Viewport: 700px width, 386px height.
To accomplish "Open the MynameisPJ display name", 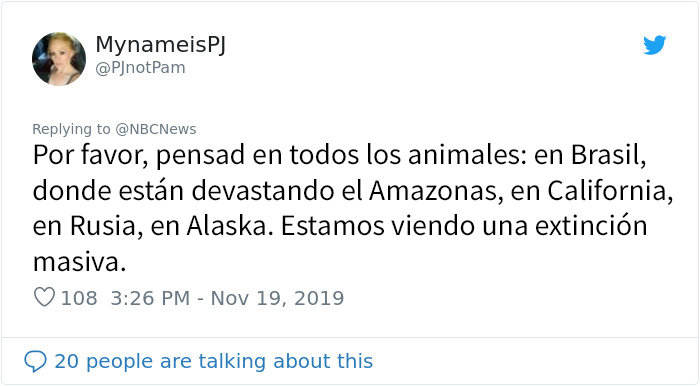I will (161, 45).
